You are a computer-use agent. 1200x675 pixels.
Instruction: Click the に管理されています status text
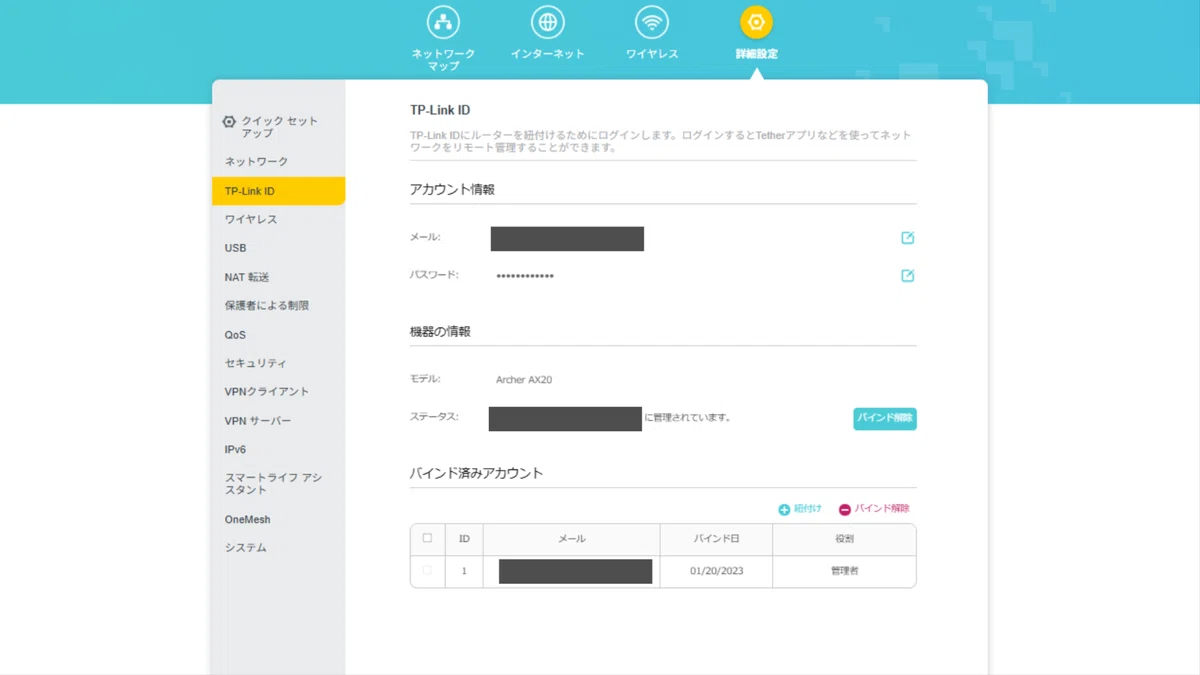(x=688, y=418)
